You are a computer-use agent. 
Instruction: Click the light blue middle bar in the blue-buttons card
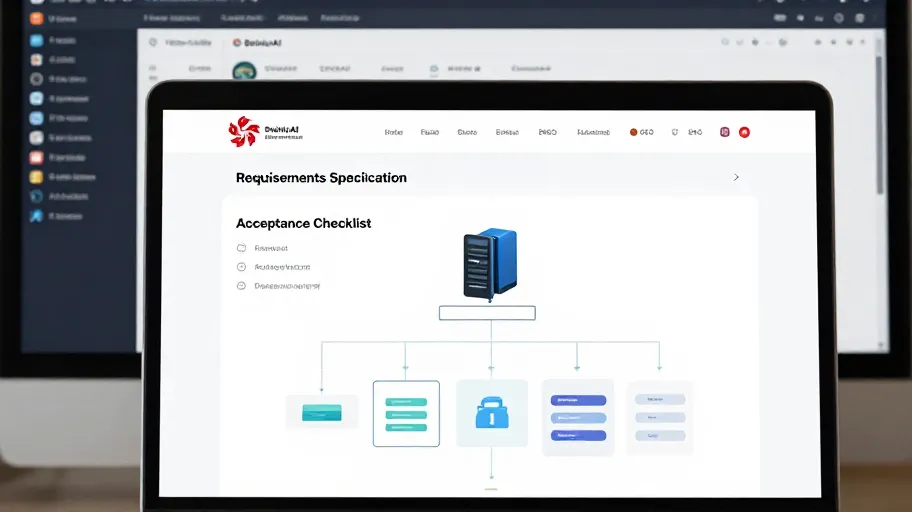(578, 418)
